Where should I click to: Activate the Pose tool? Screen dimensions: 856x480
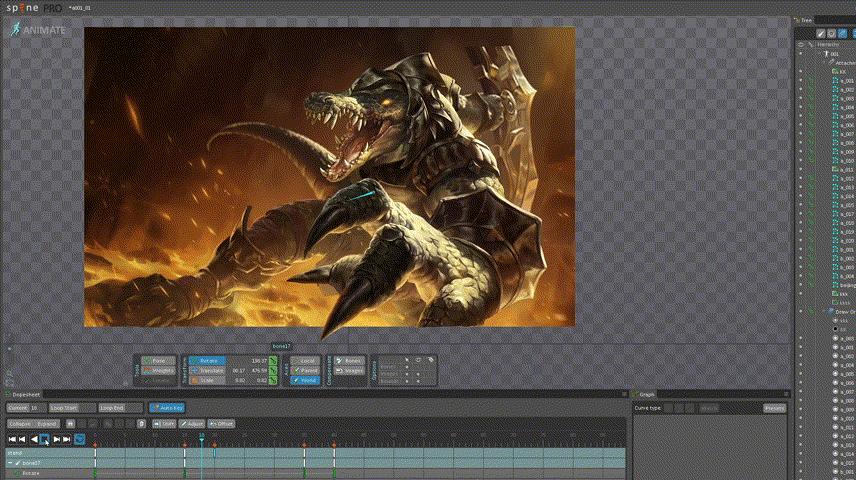pos(158,360)
